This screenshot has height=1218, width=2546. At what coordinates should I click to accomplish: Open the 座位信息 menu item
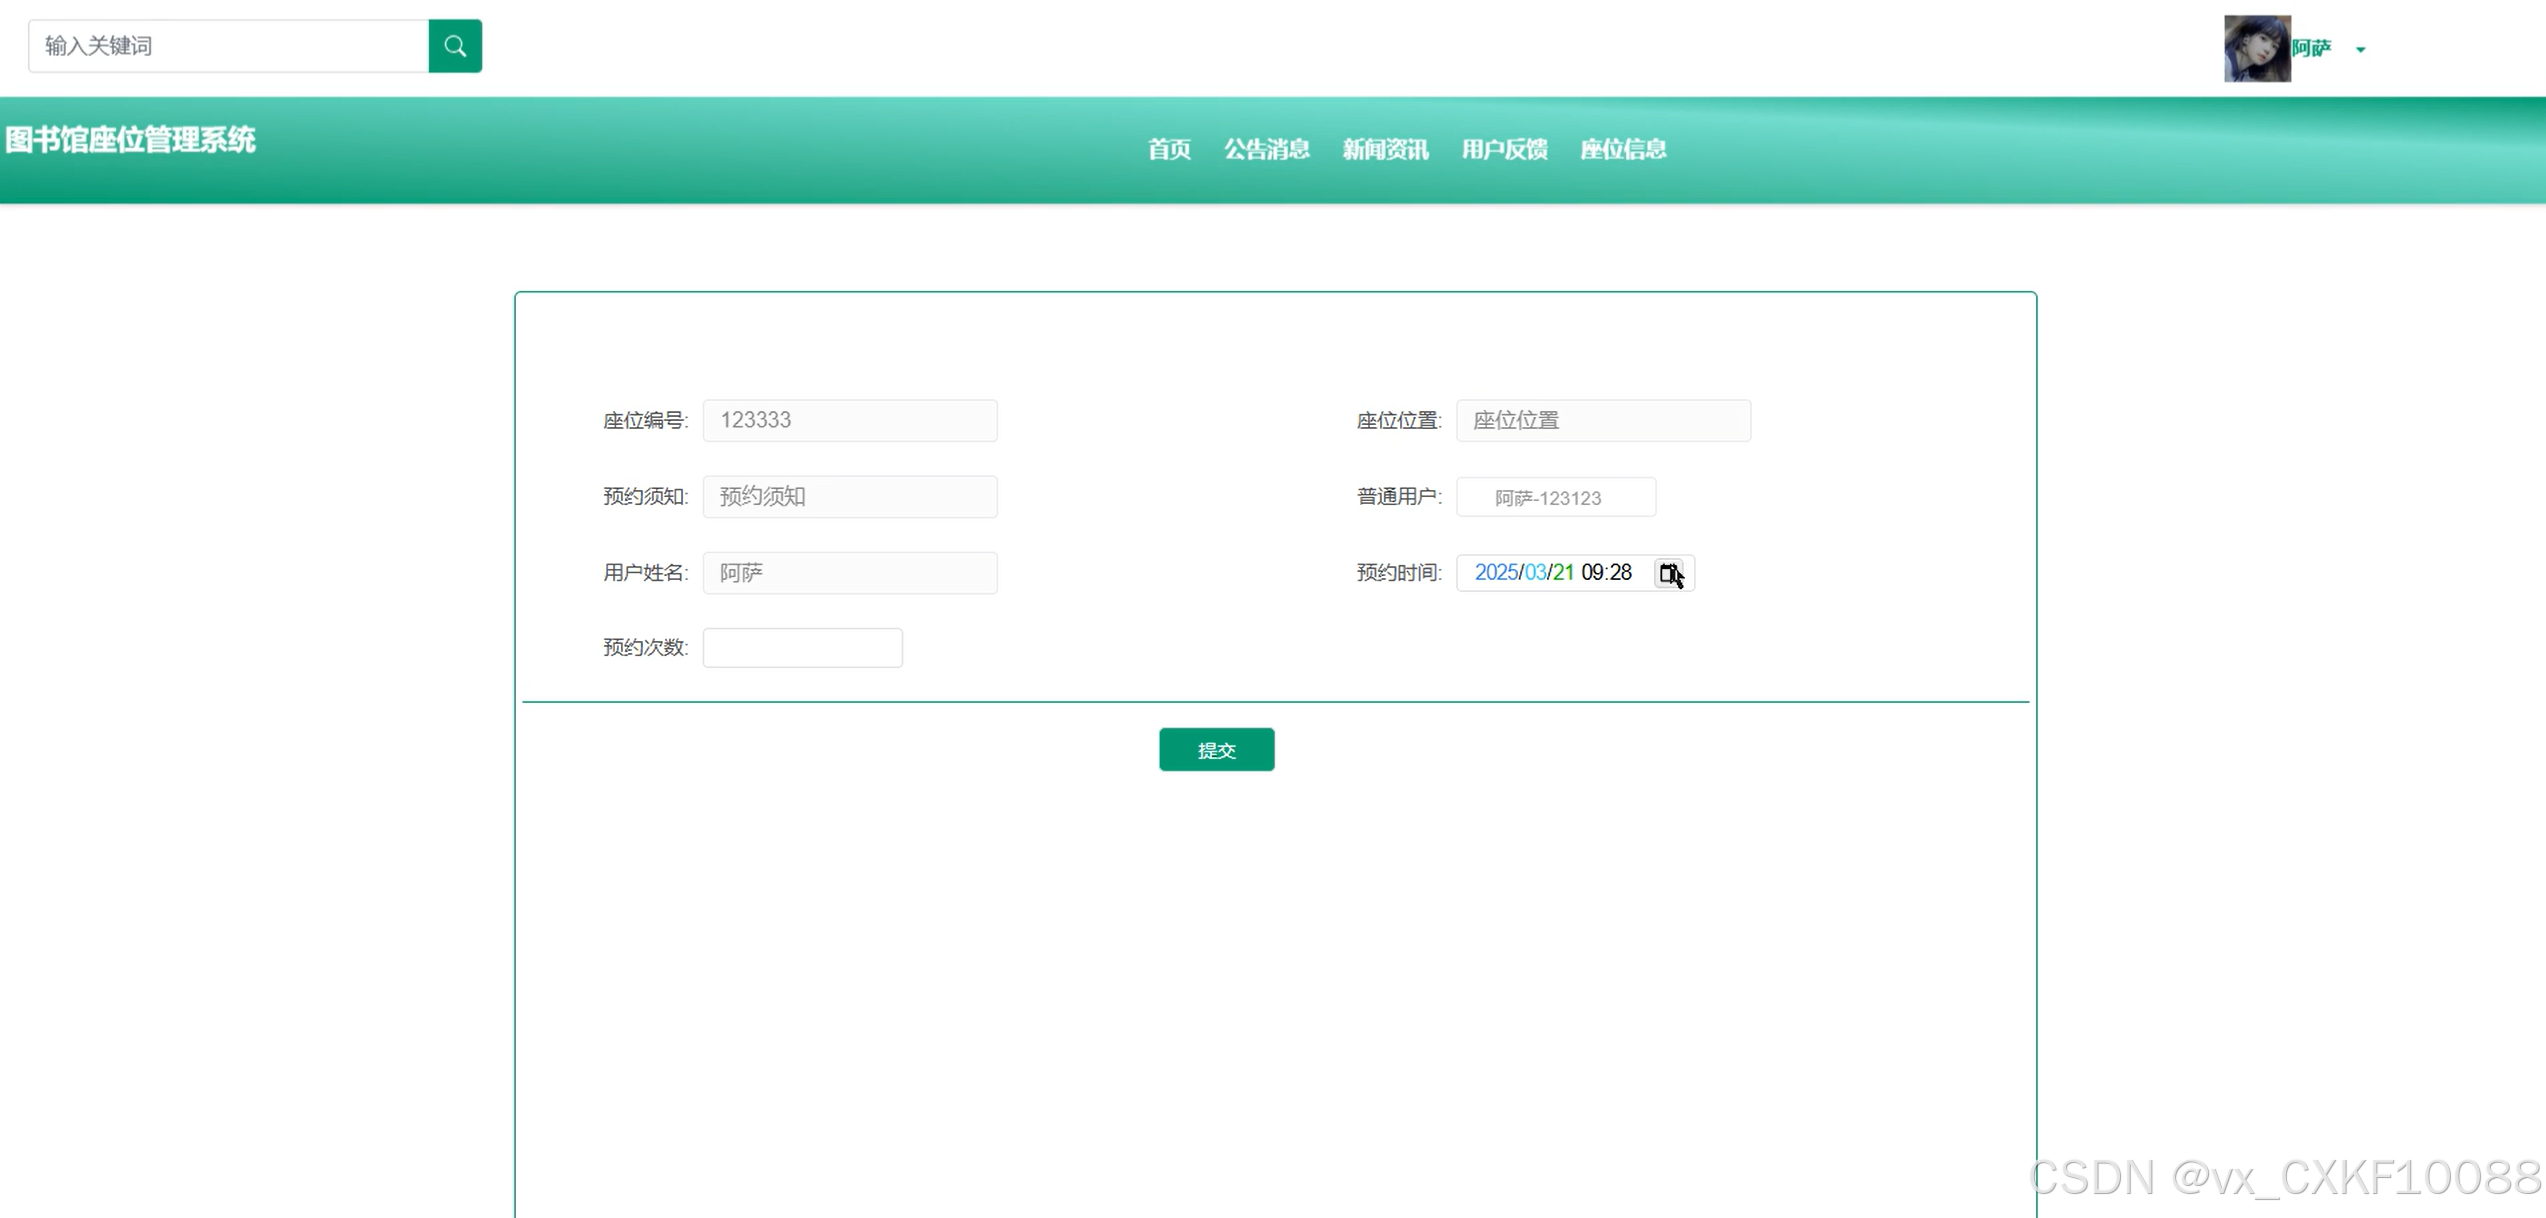tap(1622, 149)
